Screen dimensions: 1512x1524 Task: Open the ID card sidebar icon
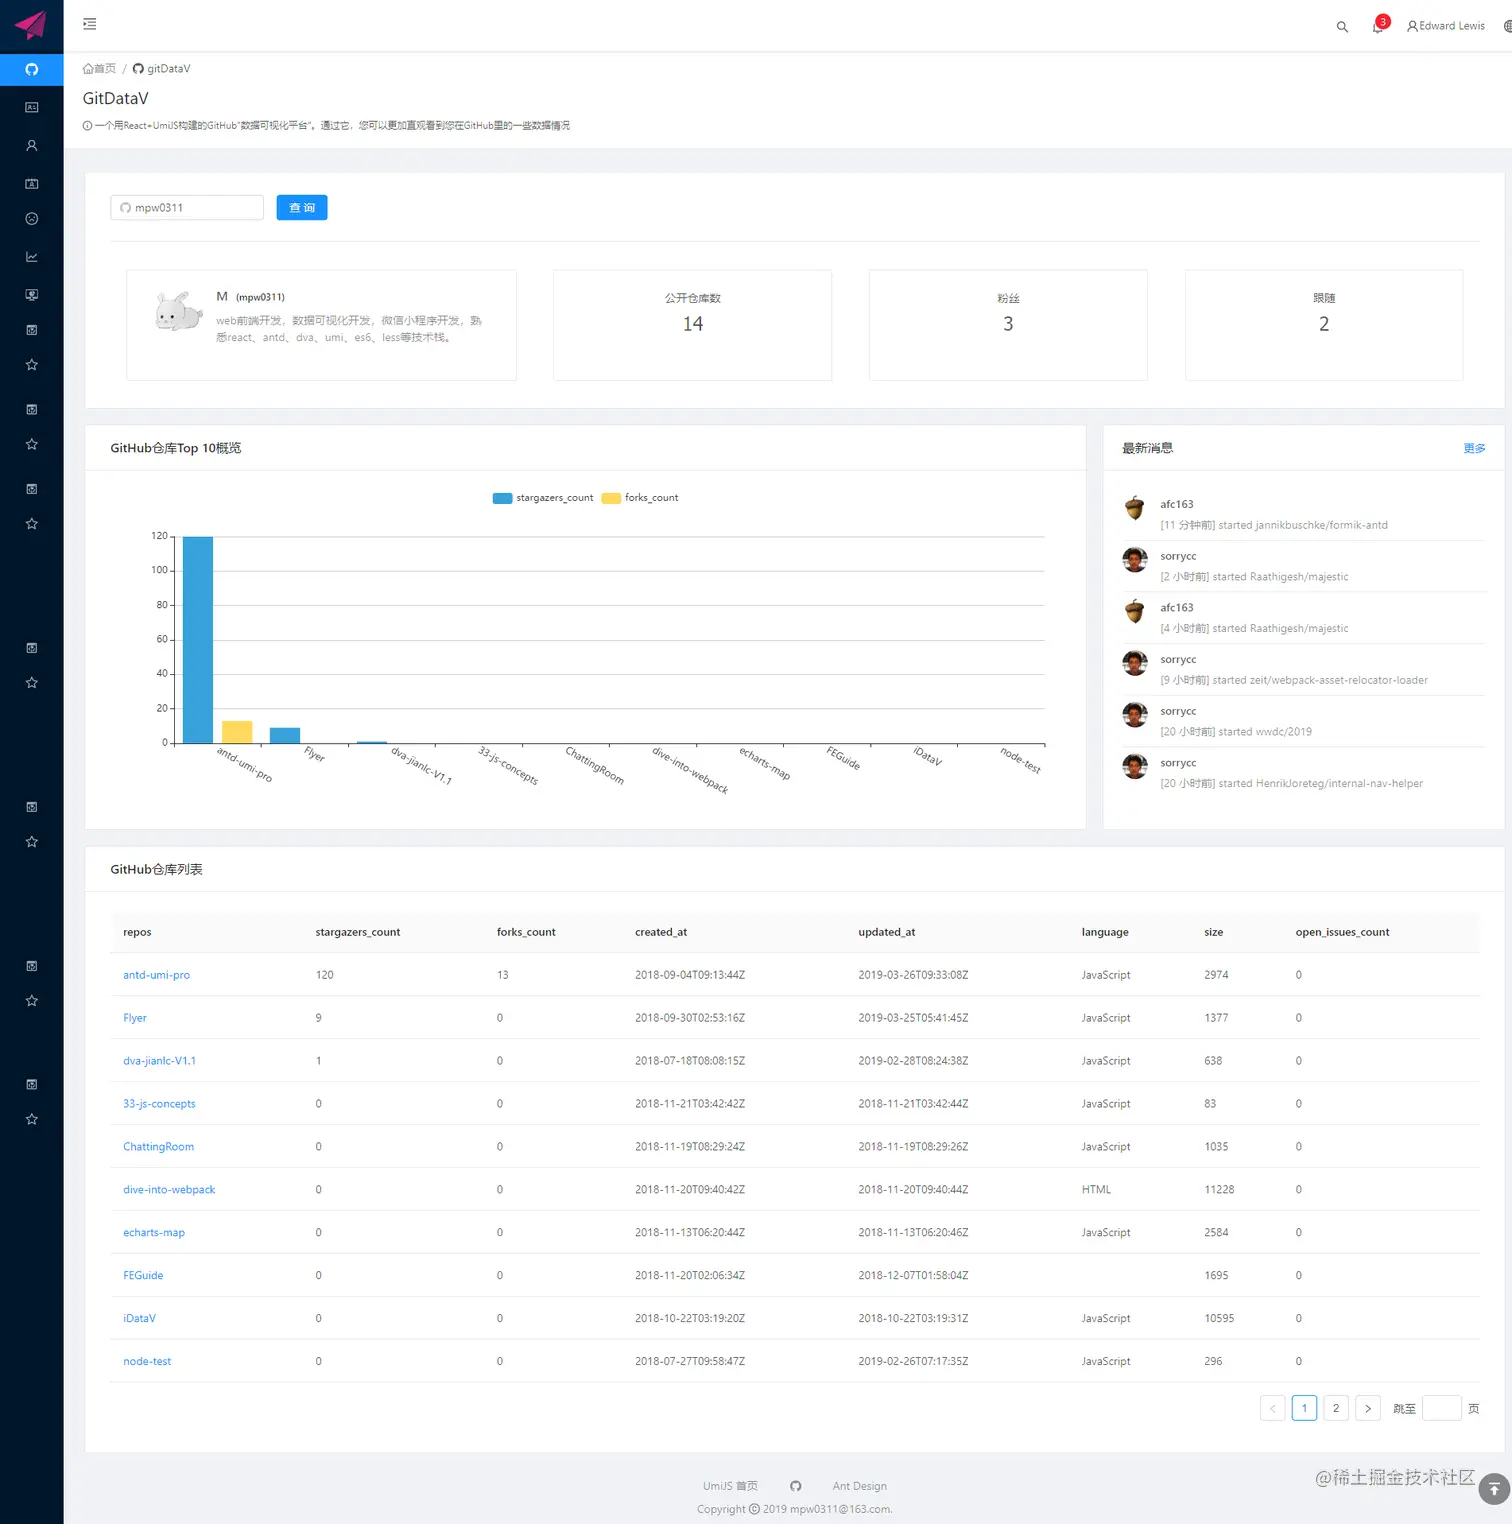point(32,107)
